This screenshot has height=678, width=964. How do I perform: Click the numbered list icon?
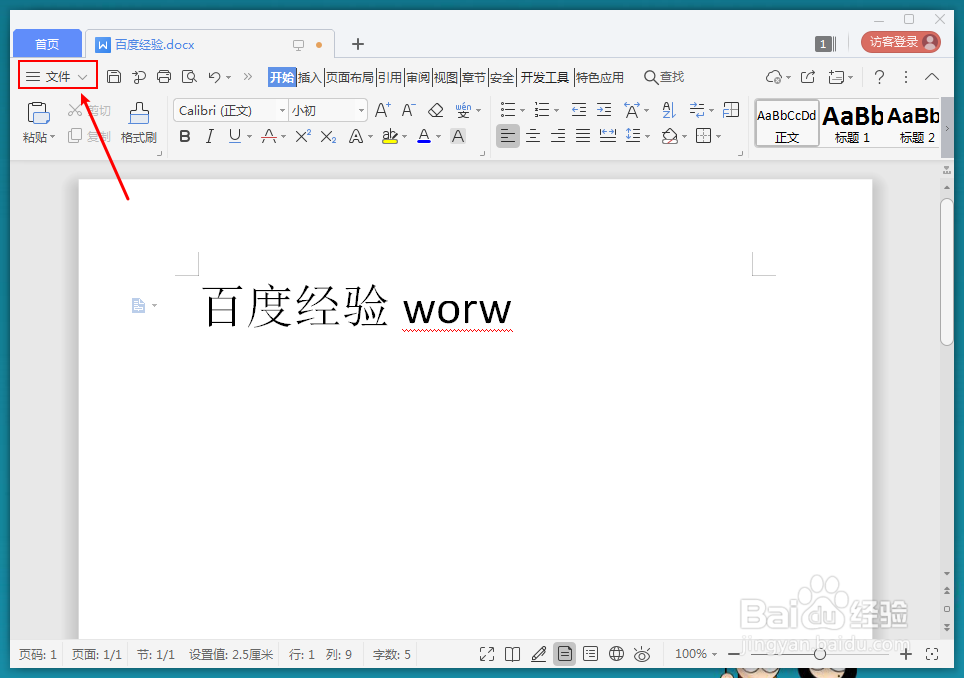[x=542, y=110]
